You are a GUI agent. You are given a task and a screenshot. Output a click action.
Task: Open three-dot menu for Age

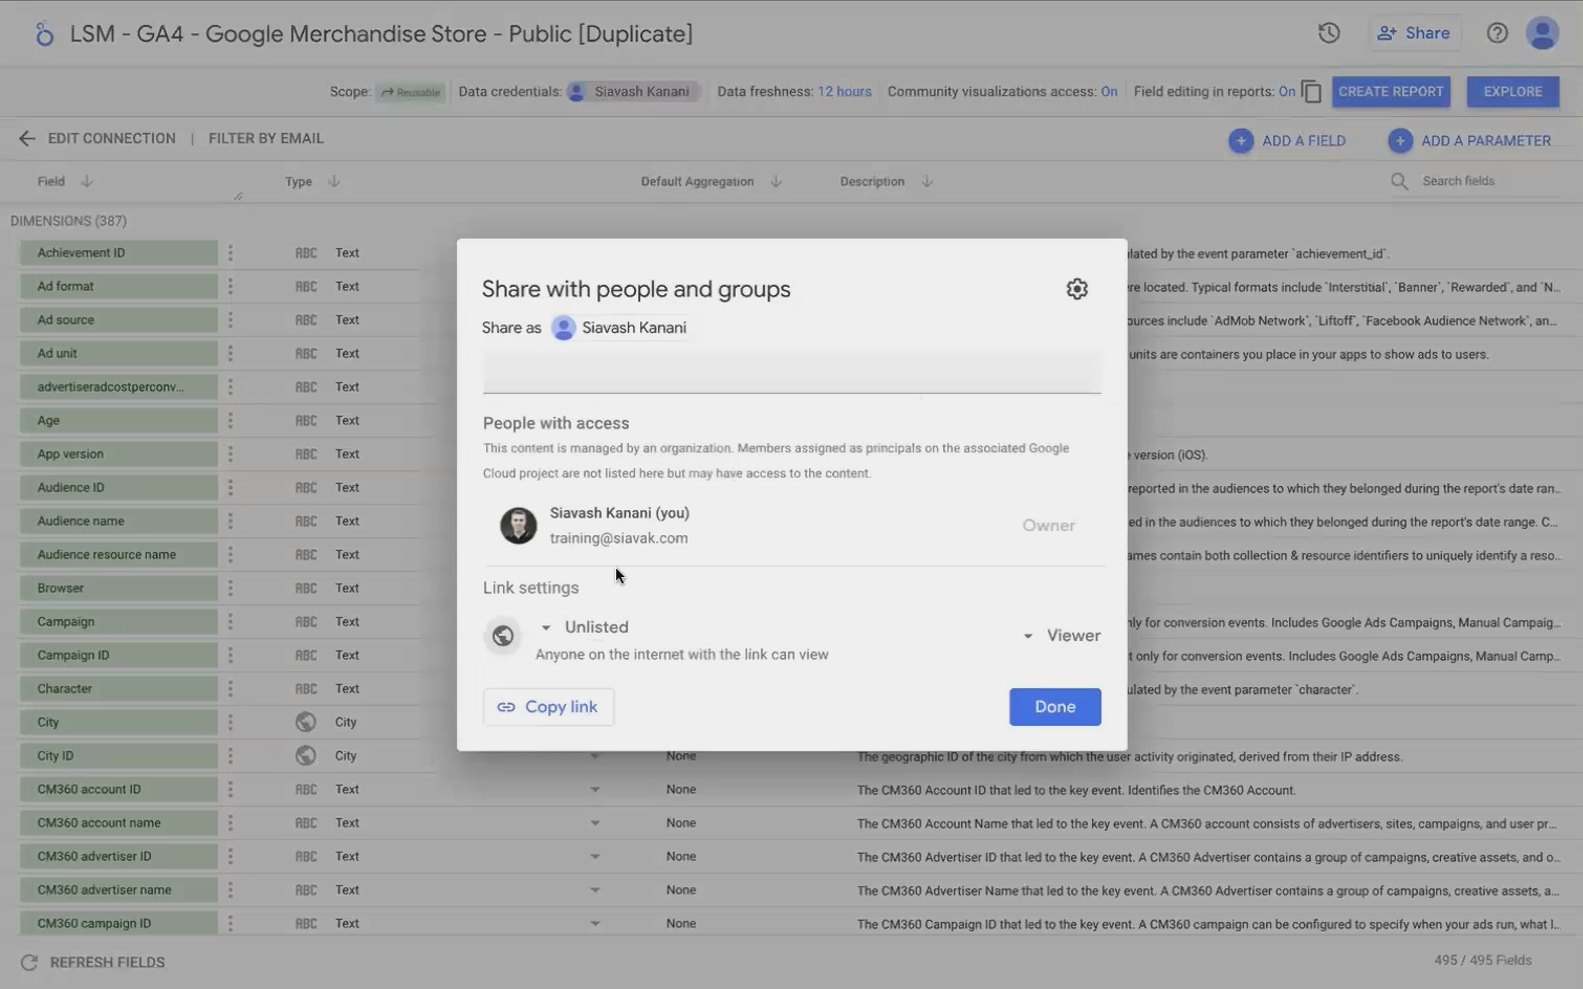tap(230, 421)
